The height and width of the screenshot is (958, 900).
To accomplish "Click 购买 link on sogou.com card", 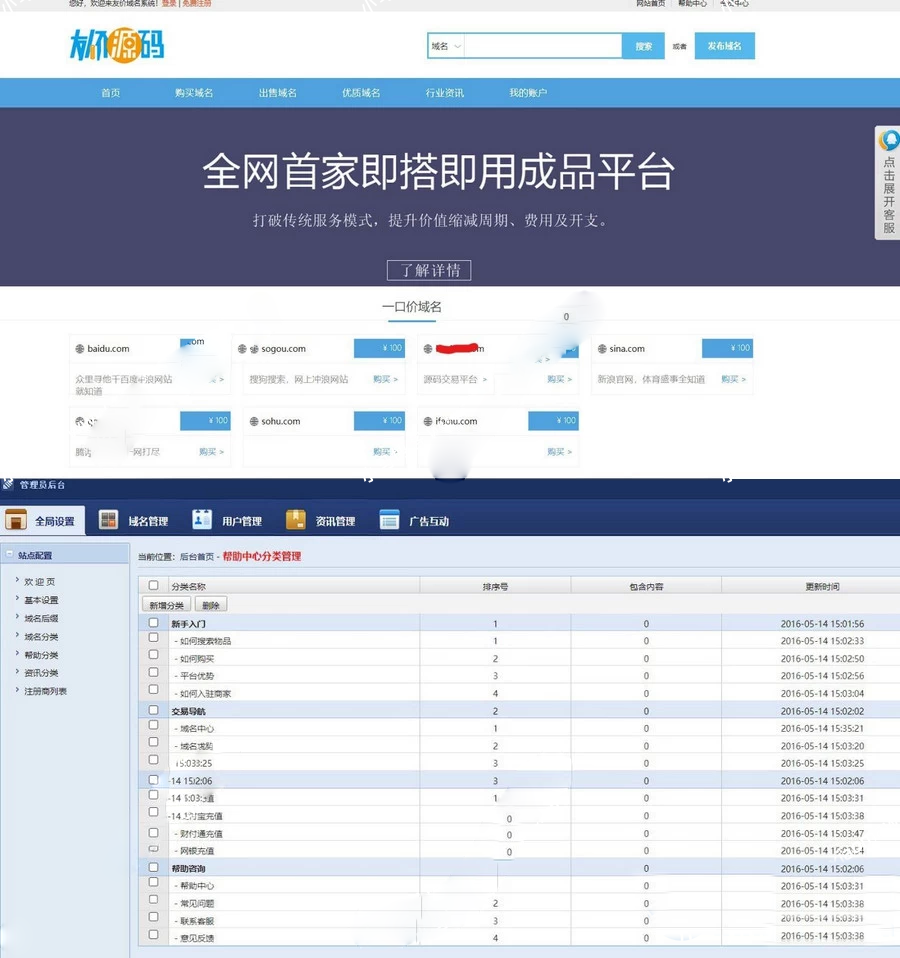I will [x=385, y=379].
